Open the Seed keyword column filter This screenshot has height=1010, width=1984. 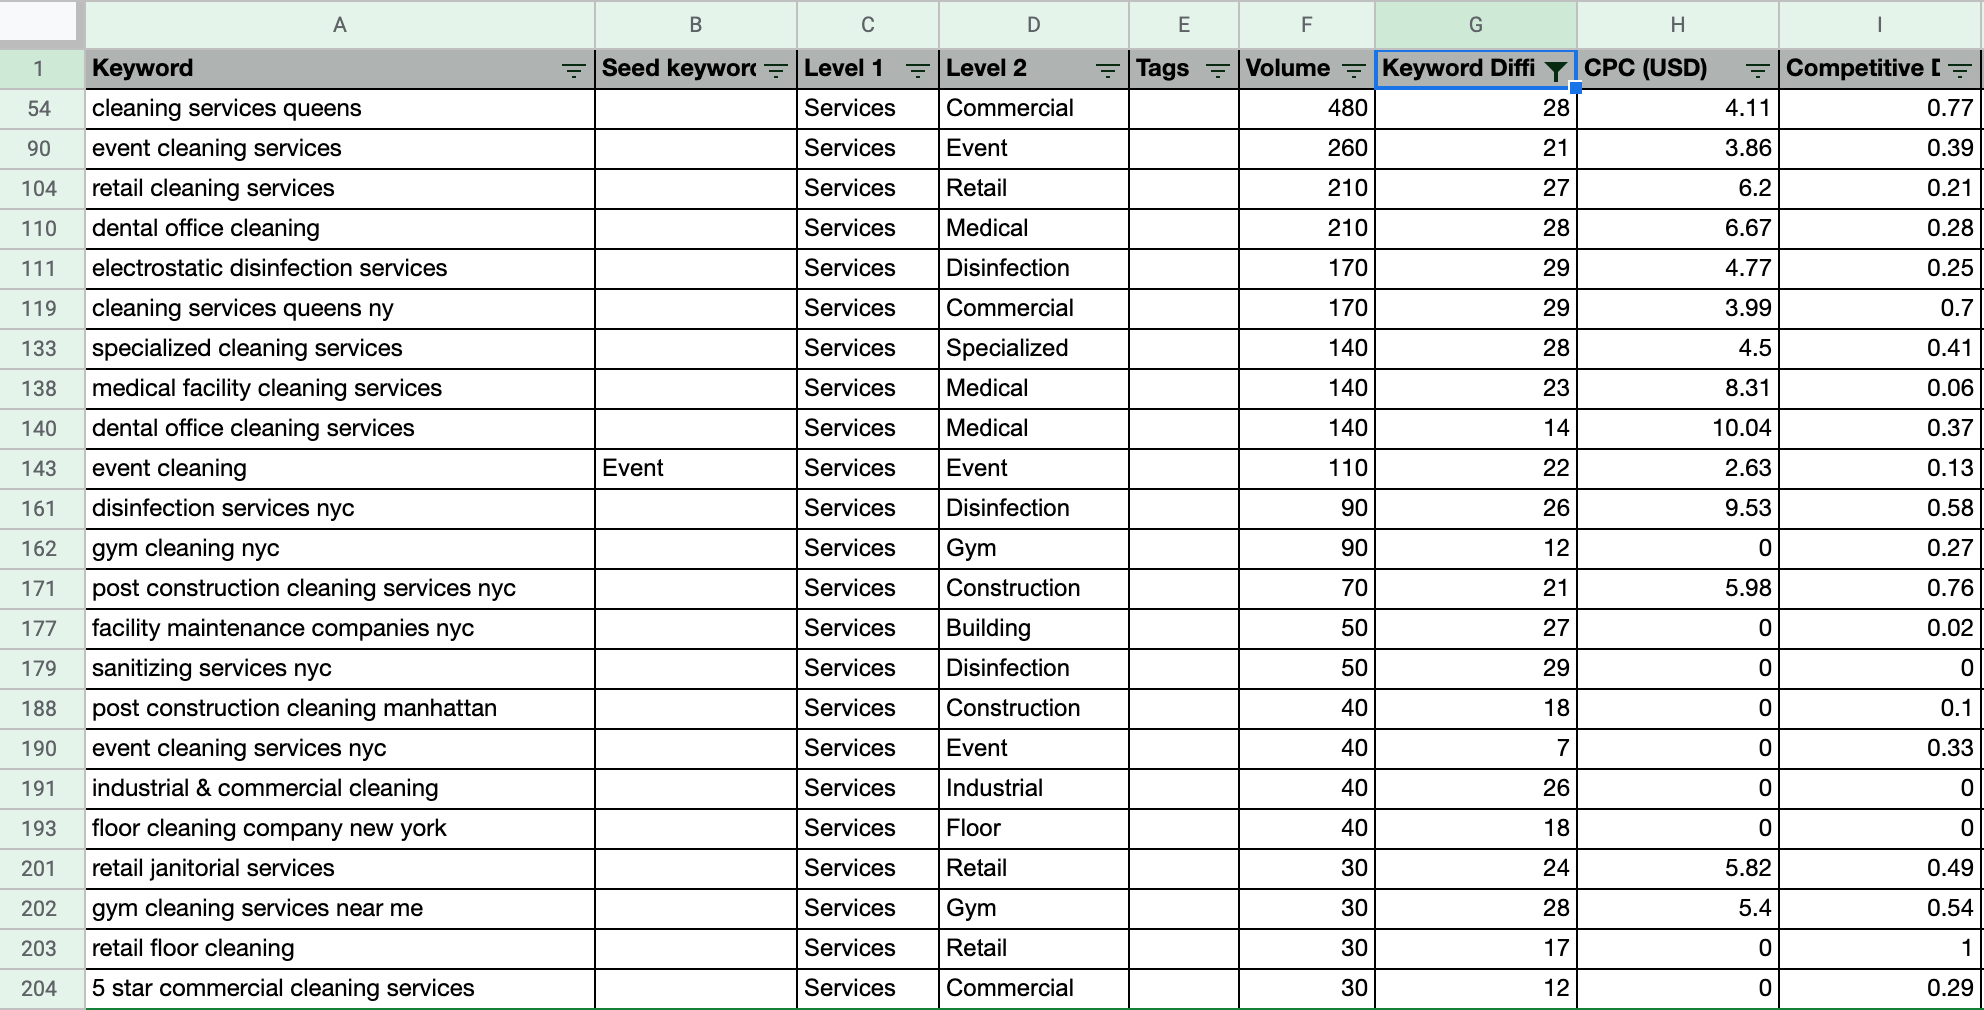tap(776, 70)
